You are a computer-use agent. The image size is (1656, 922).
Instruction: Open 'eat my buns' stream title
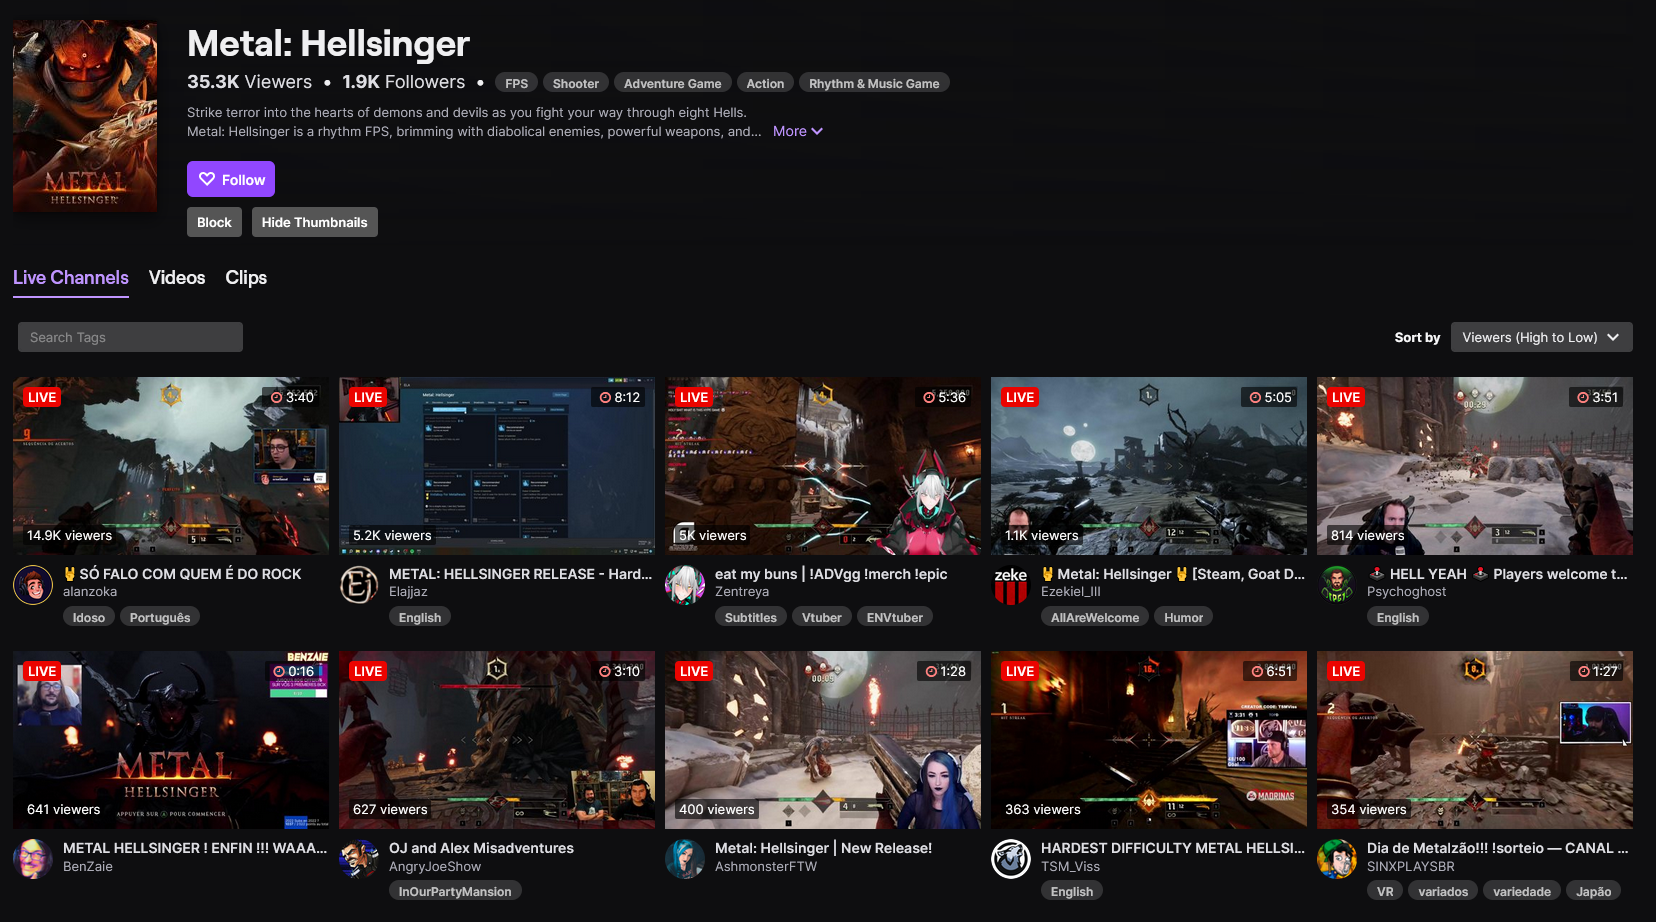tap(831, 574)
